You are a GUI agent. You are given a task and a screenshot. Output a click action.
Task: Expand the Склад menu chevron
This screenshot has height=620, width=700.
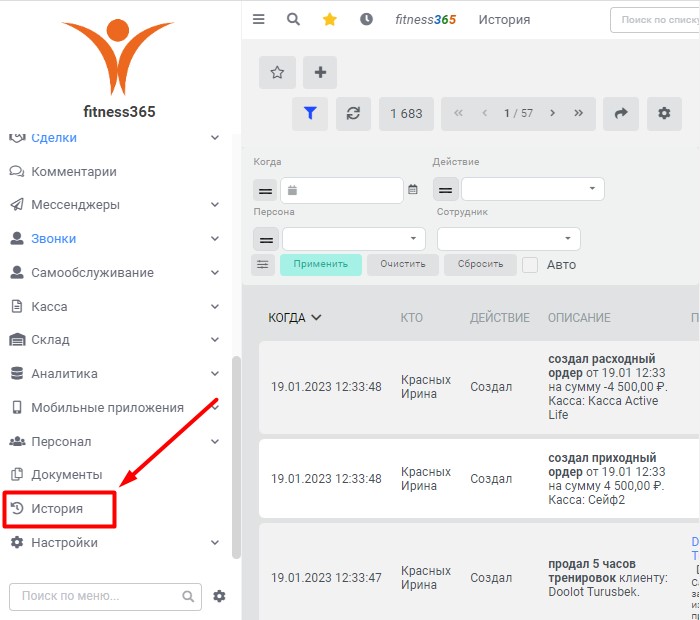pos(215,339)
